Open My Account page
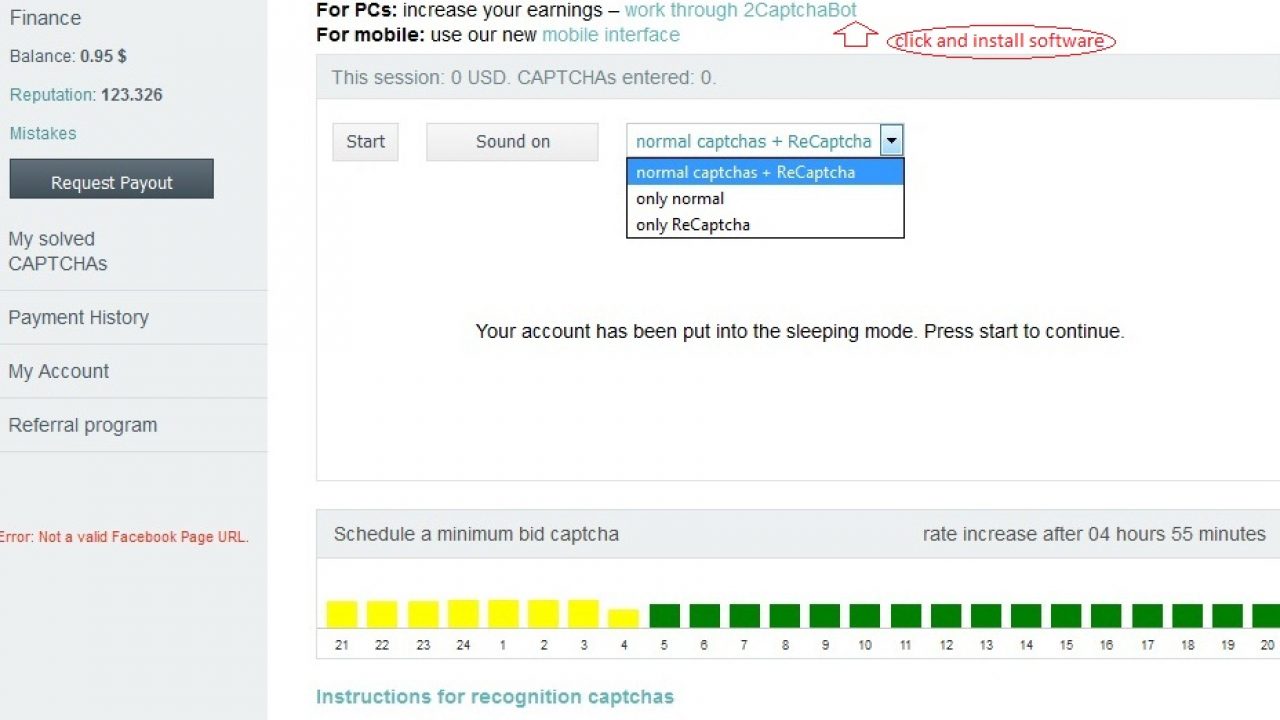Viewport: 1280px width, 720px height. tap(58, 371)
